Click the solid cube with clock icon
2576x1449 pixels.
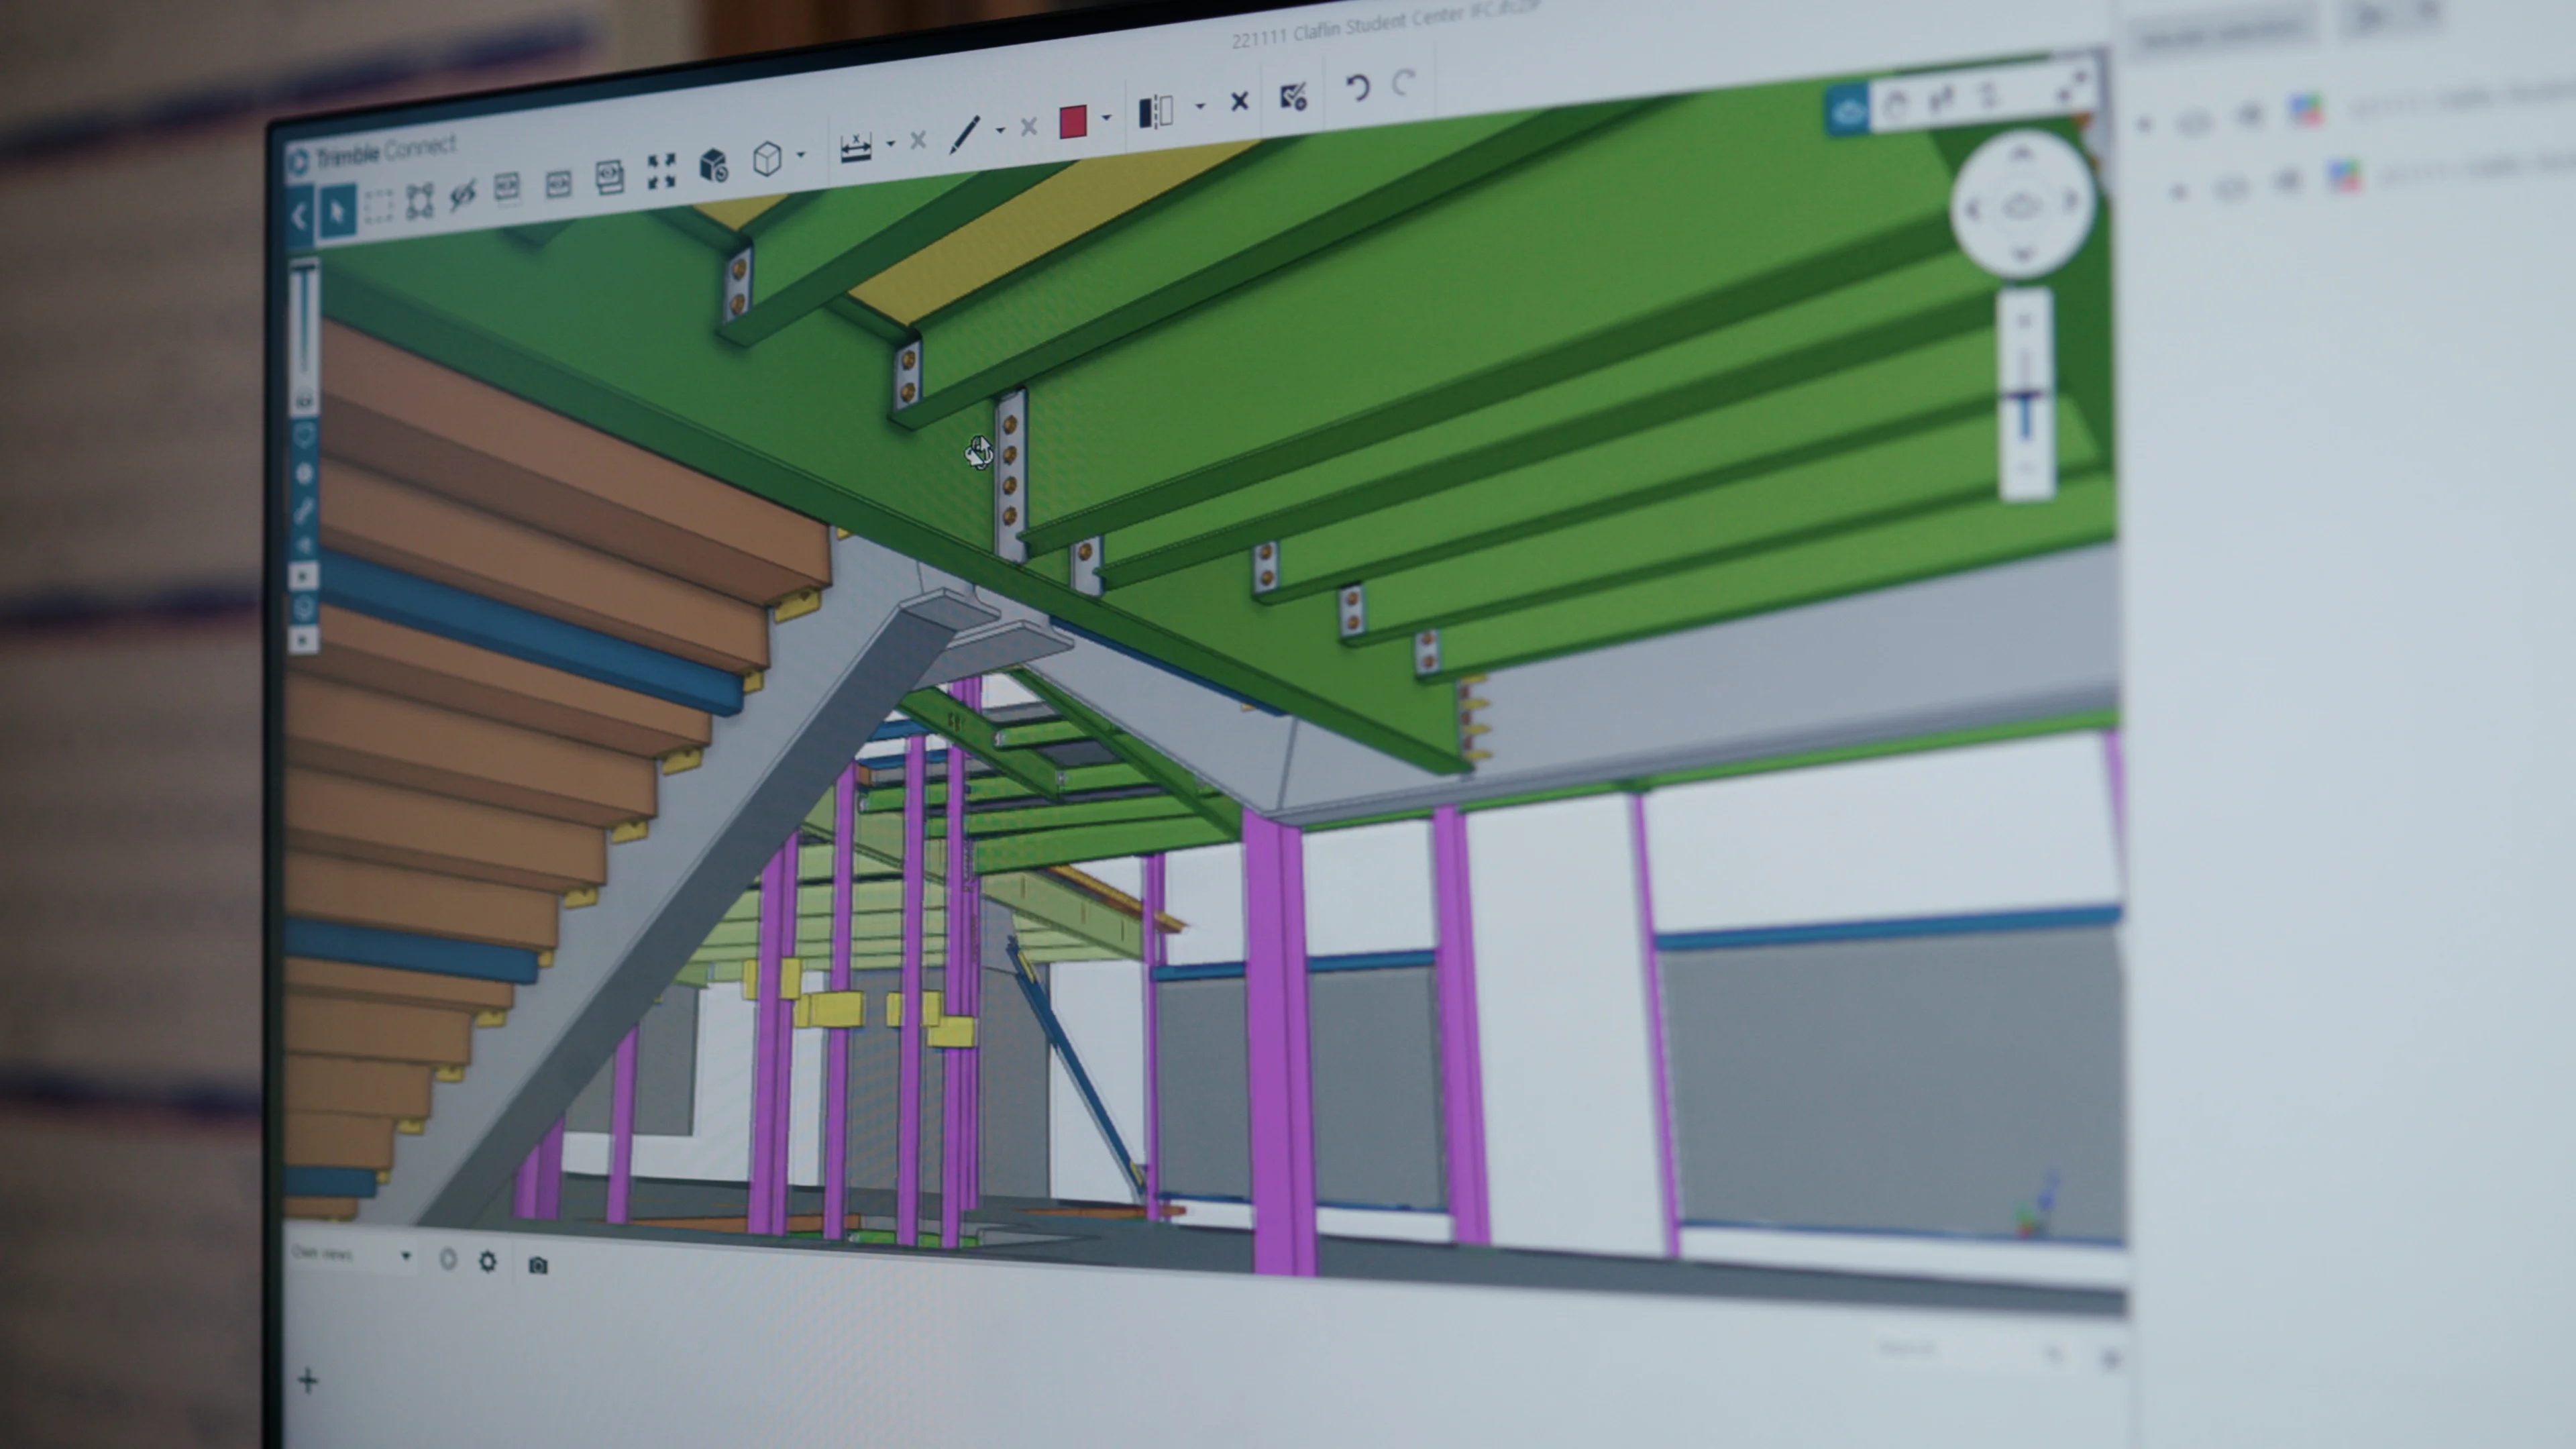713,165
